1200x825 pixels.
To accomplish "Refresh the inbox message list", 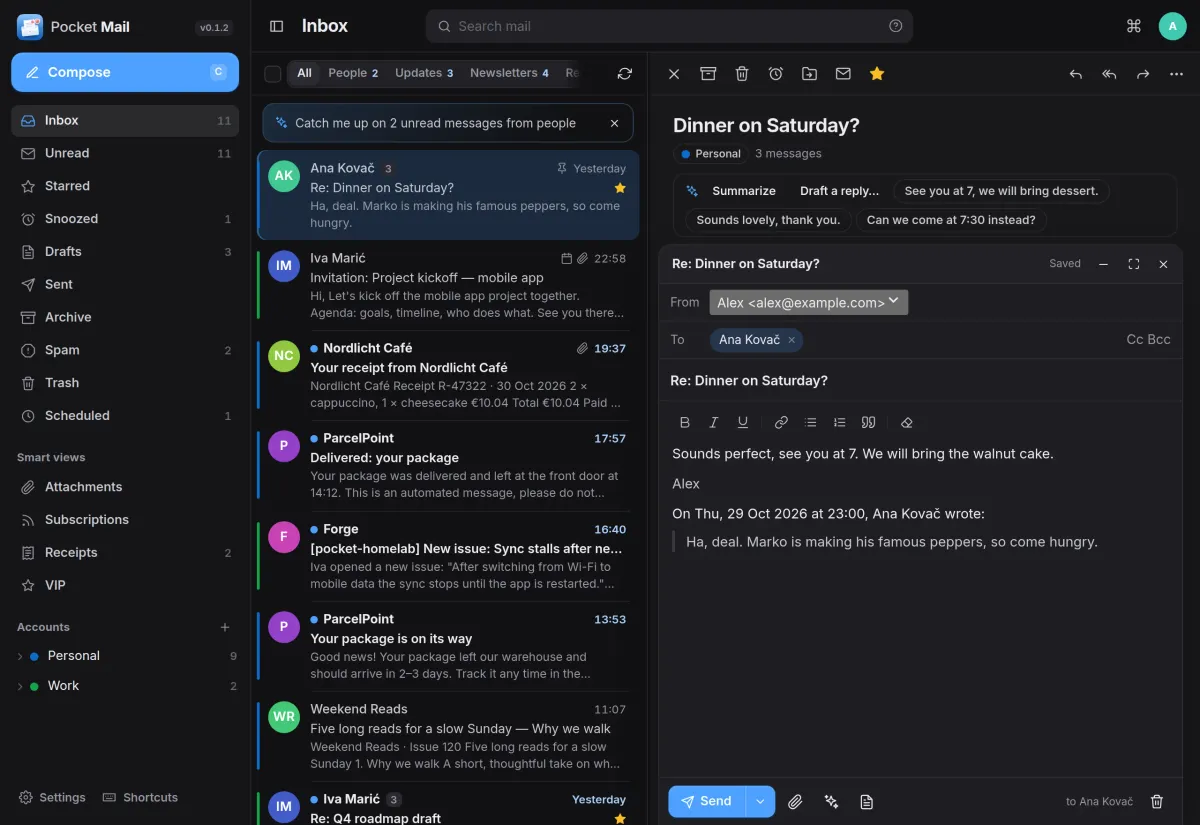I will click(625, 73).
